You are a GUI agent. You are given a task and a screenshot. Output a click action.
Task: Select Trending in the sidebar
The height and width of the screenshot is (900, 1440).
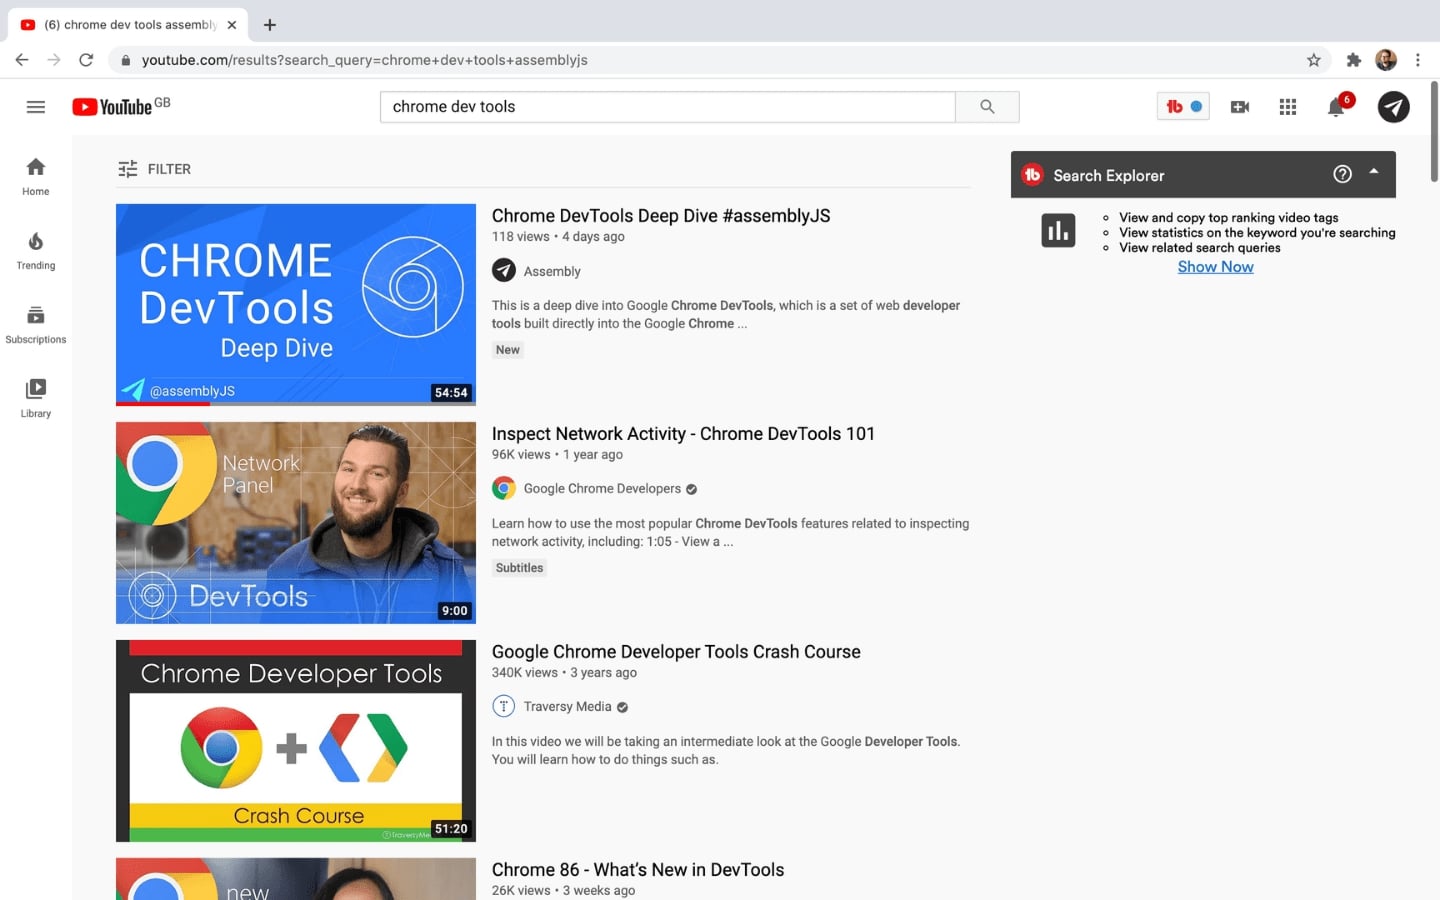[x=36, y=250]
